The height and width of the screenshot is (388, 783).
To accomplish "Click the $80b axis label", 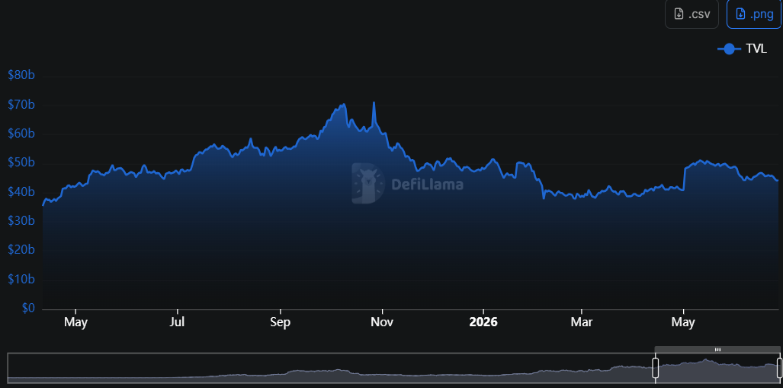I will (21, 75).
